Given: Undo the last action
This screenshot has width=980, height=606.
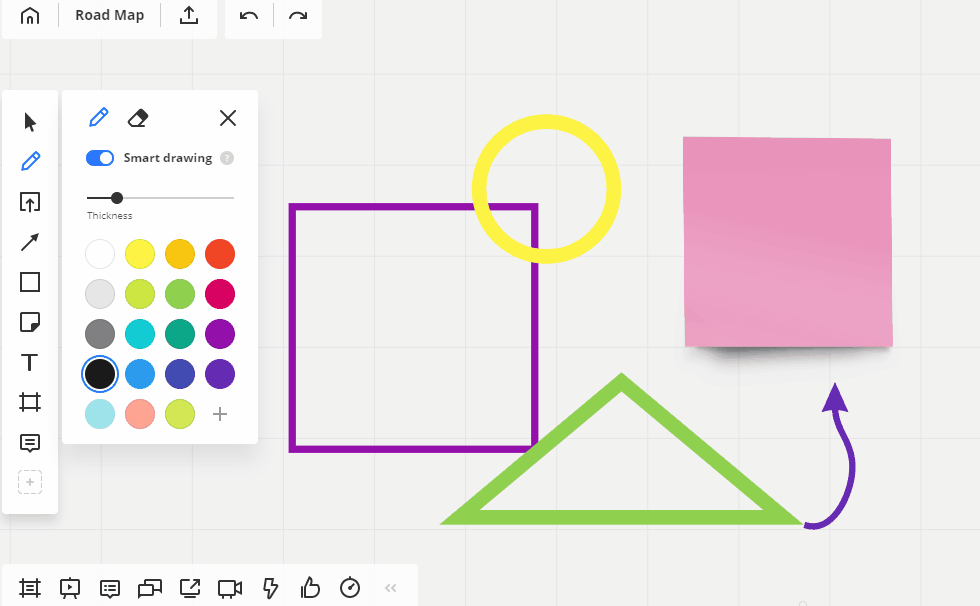Looking at the screenshot, I should 249,16.
